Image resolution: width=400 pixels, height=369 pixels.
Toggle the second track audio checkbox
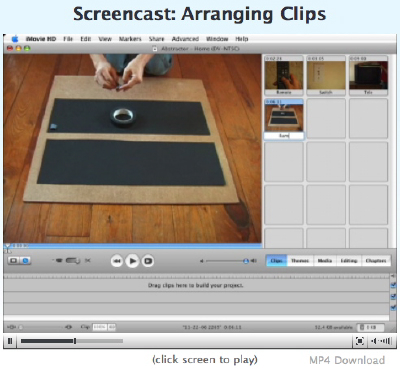click(393, 296)
